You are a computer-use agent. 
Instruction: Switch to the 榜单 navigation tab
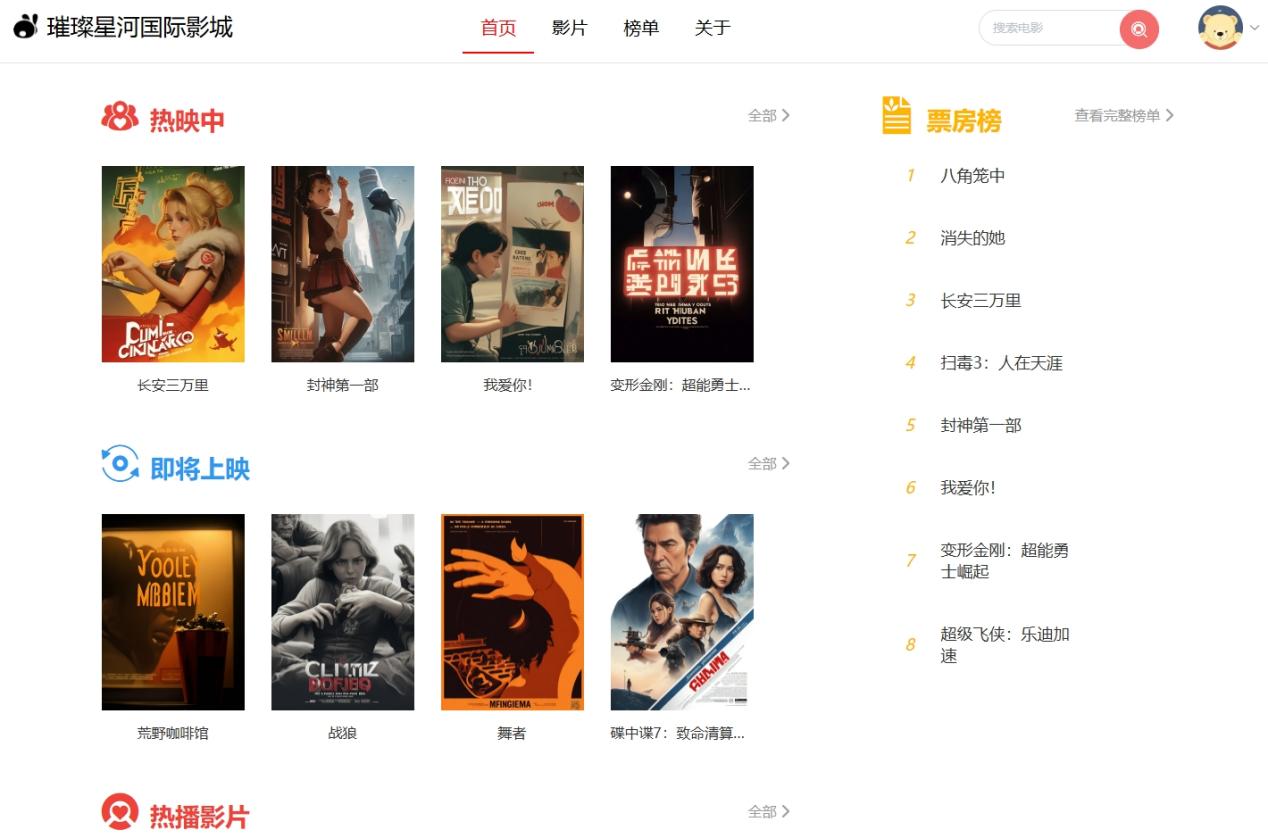coord(641,28)
